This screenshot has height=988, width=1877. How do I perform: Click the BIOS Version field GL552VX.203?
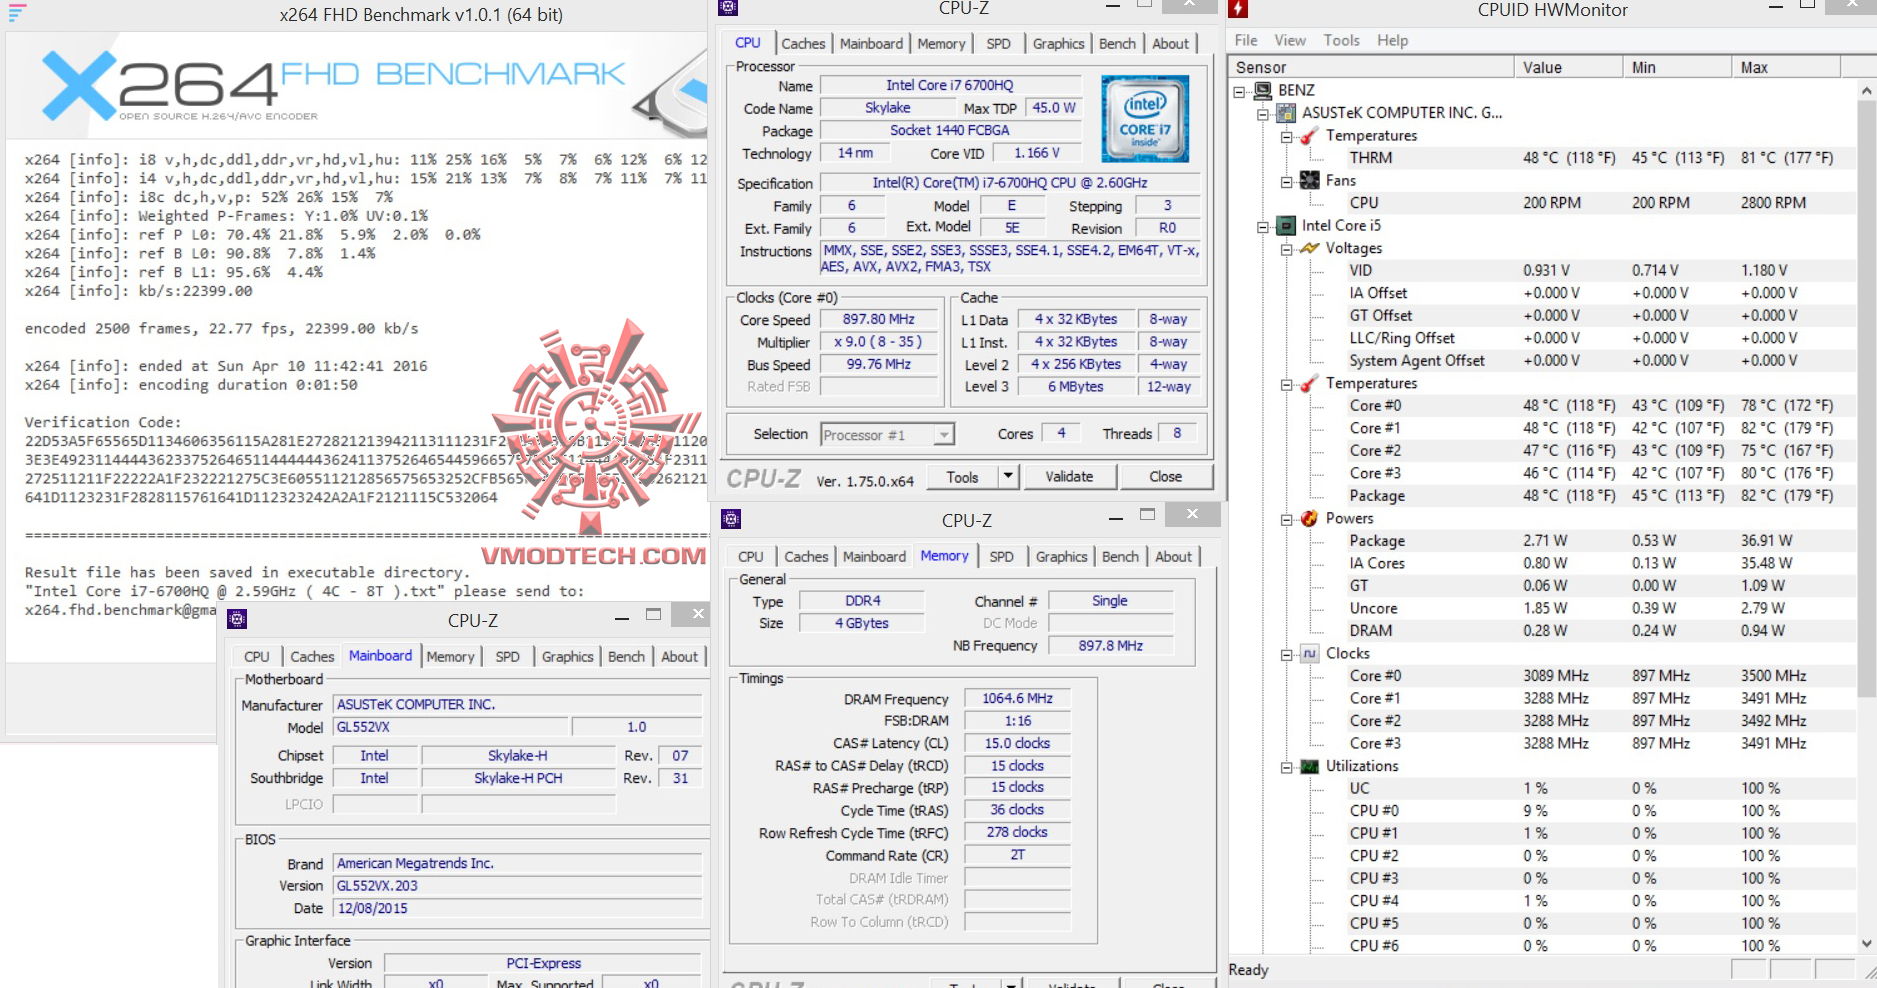click(x=518, y=886)
